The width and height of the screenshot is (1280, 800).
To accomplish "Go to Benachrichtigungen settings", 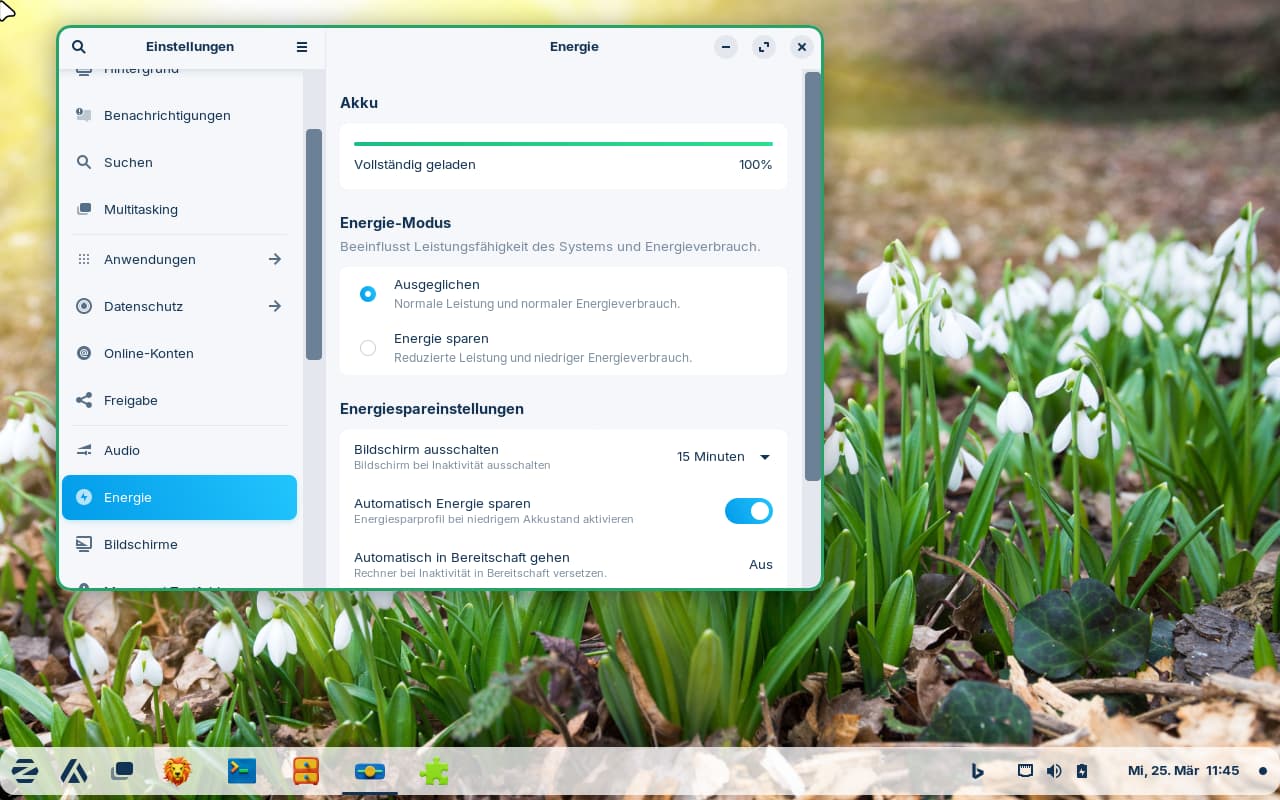I will [167, 116].
